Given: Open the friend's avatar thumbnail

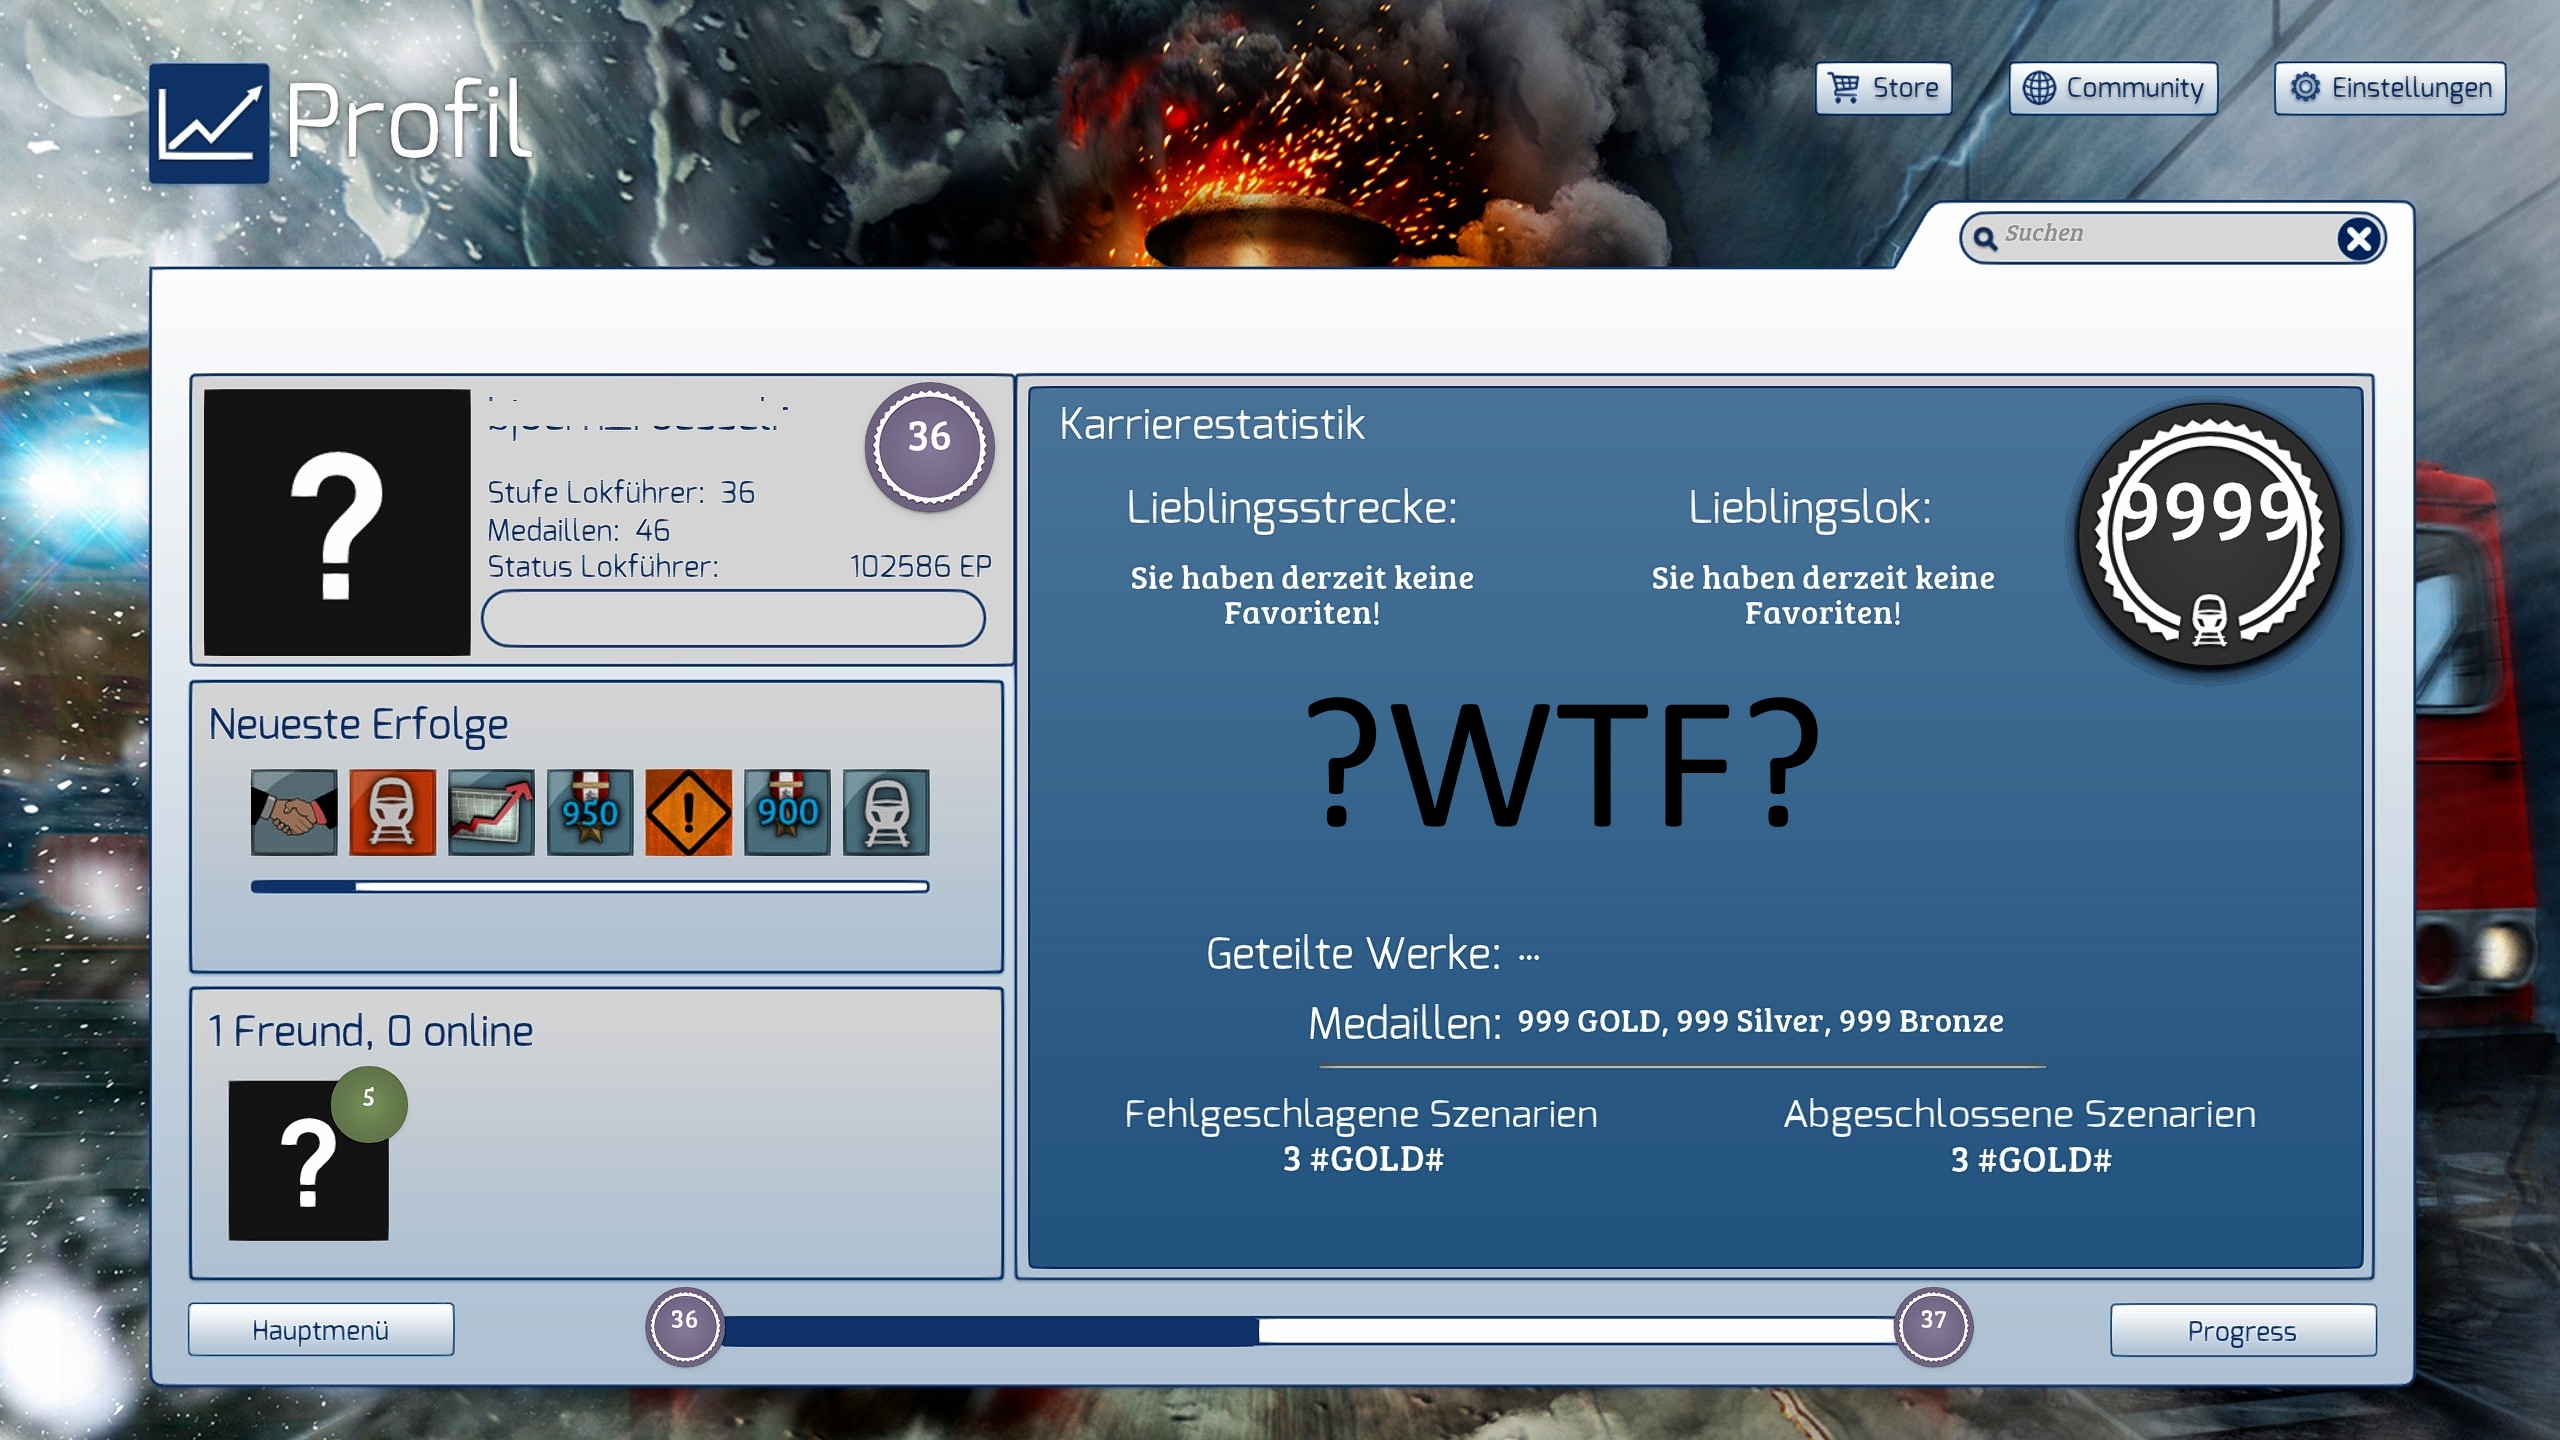Looking at the screenshot, I should click(x=308, y=1161).
